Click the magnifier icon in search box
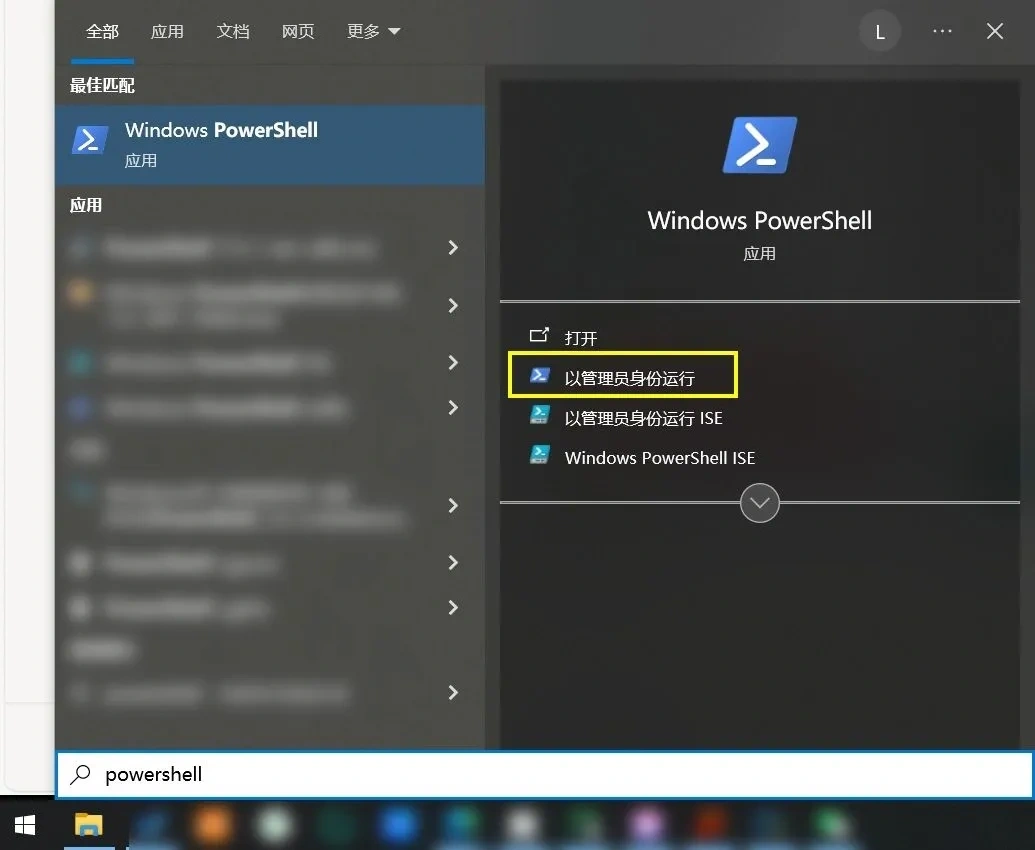 coord(81,774)
